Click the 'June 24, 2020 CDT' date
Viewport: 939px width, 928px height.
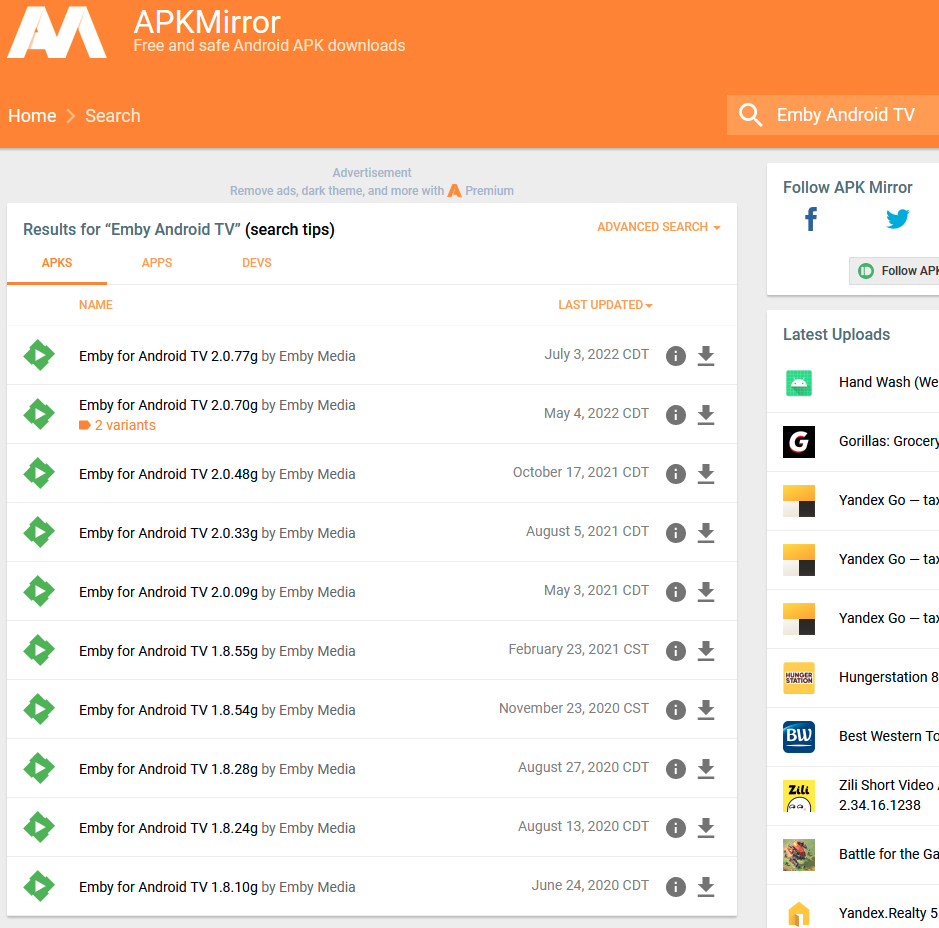(x=590, y=885)
